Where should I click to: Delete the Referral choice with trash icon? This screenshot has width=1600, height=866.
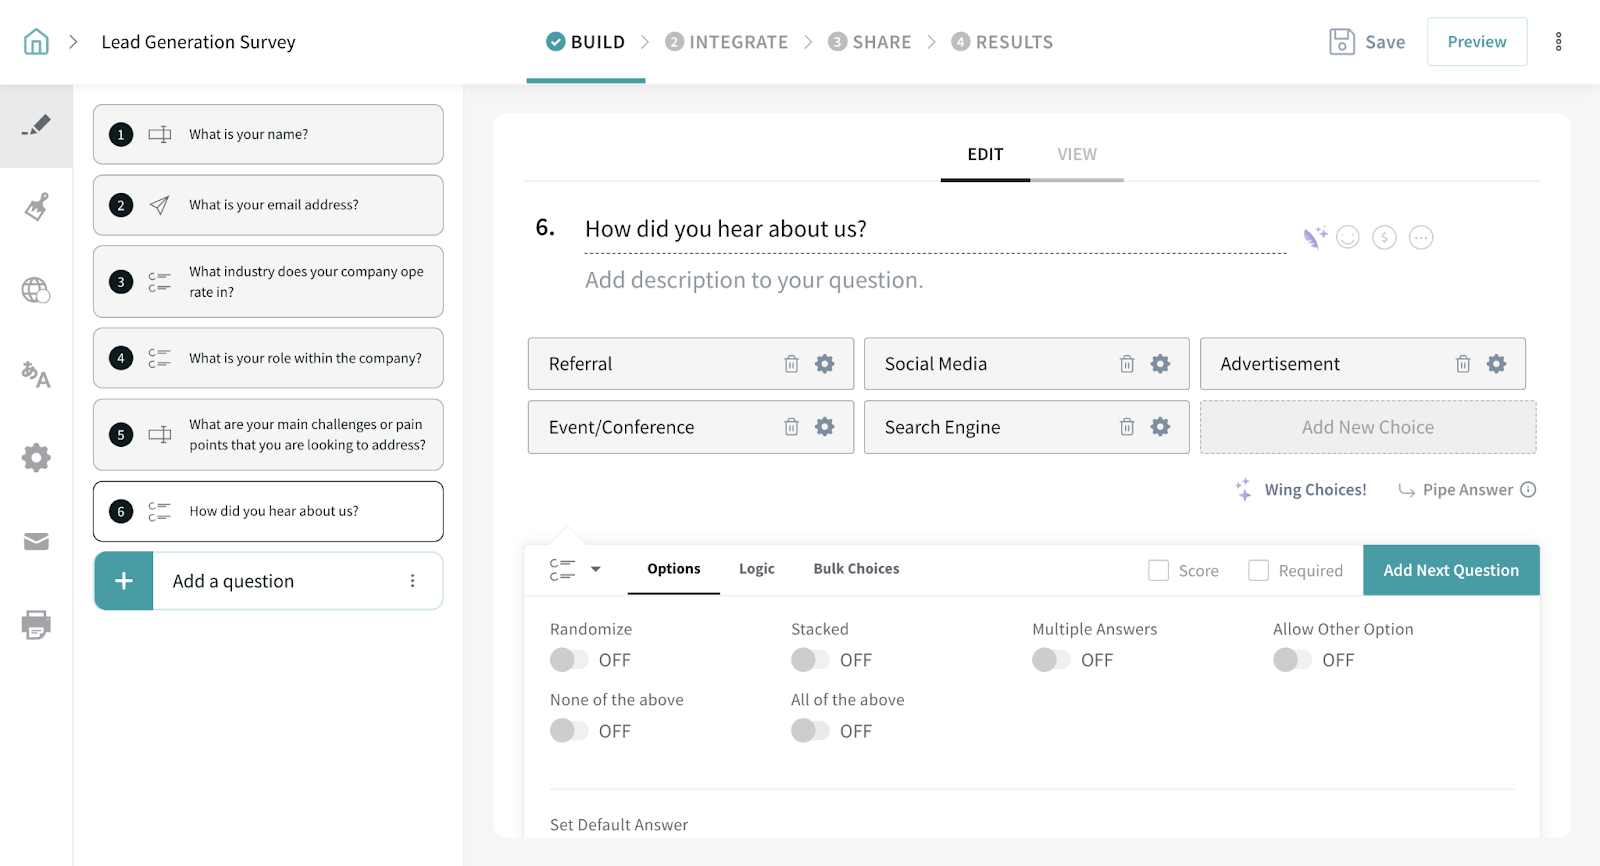(791, 364)
